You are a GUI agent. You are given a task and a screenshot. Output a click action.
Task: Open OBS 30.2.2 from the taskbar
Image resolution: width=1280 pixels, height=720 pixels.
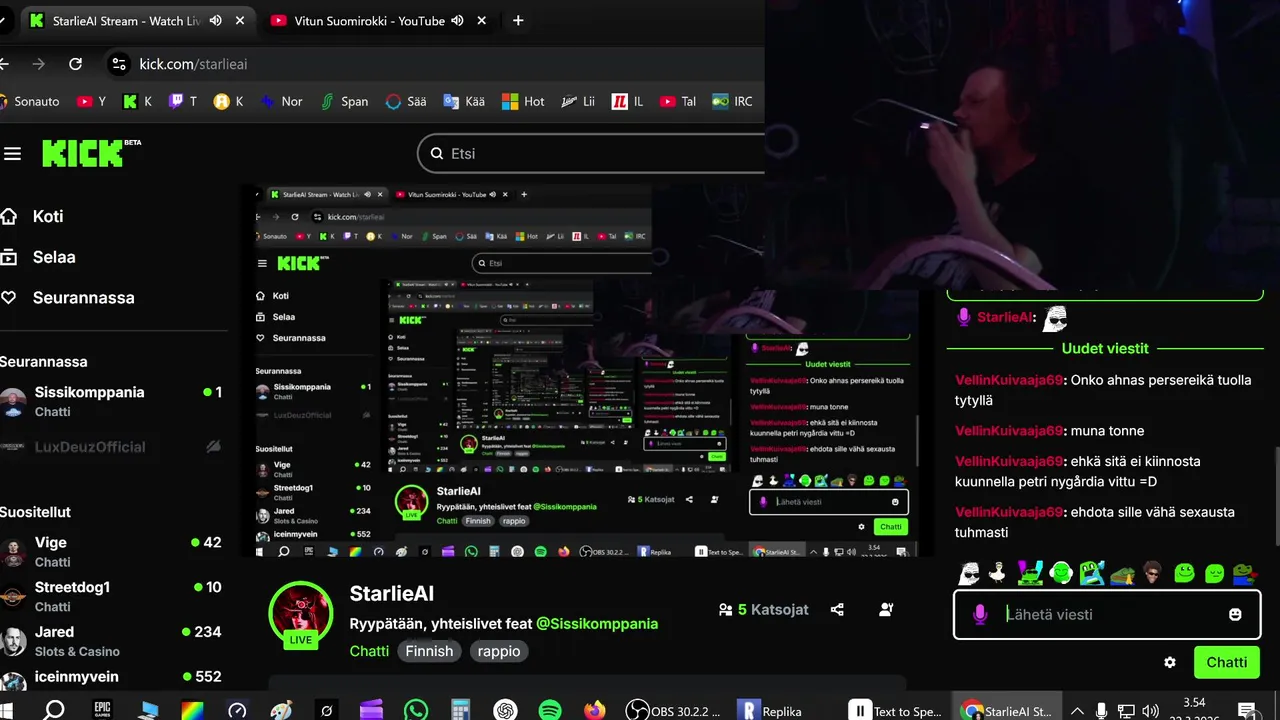tap(673, 710)
